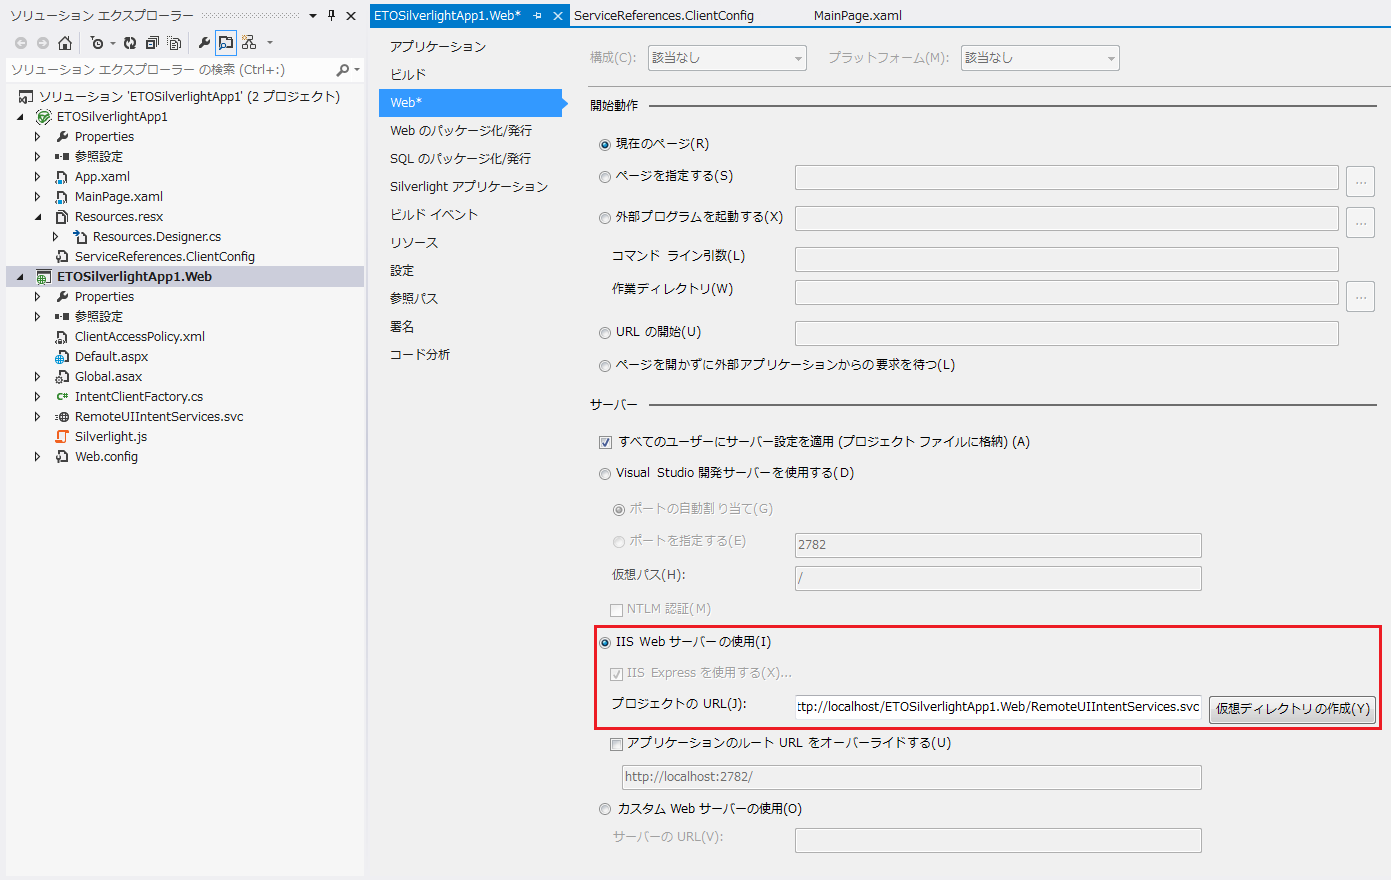1391x880 pixels.
Task: Select the 外部プログラムを起動する(X) radio button
Action: tap(605, 218)
